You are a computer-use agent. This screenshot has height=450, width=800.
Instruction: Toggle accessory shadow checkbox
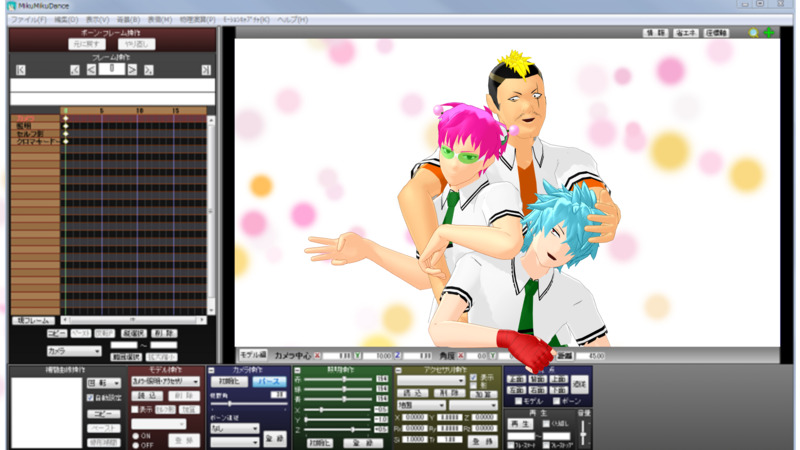click(x=473, y=386)
